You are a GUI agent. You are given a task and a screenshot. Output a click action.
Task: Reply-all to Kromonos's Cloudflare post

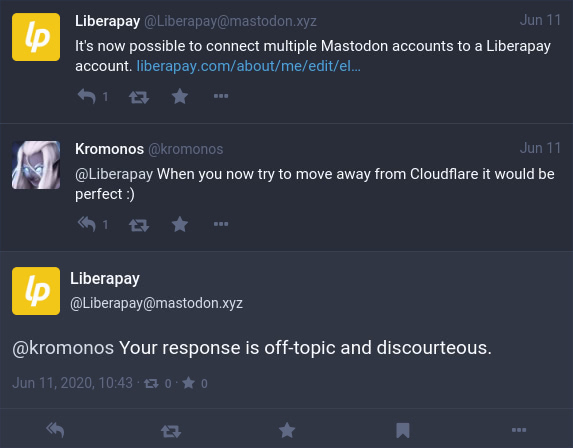pyautogui.click(x=87, y=224)
